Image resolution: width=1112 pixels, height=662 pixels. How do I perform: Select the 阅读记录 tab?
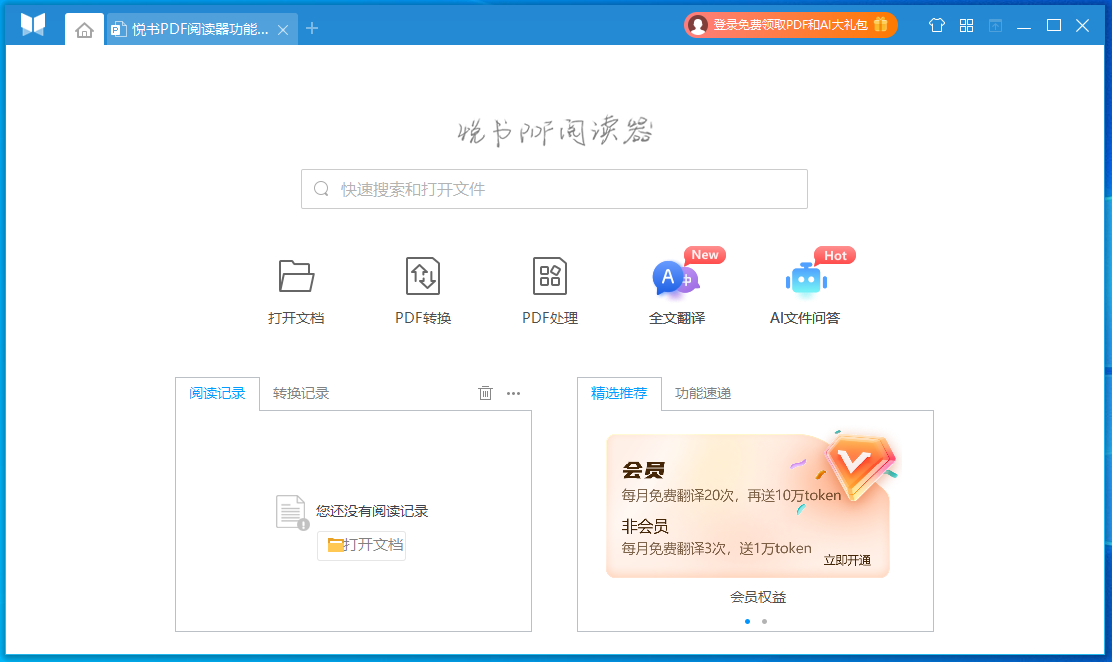217,393
